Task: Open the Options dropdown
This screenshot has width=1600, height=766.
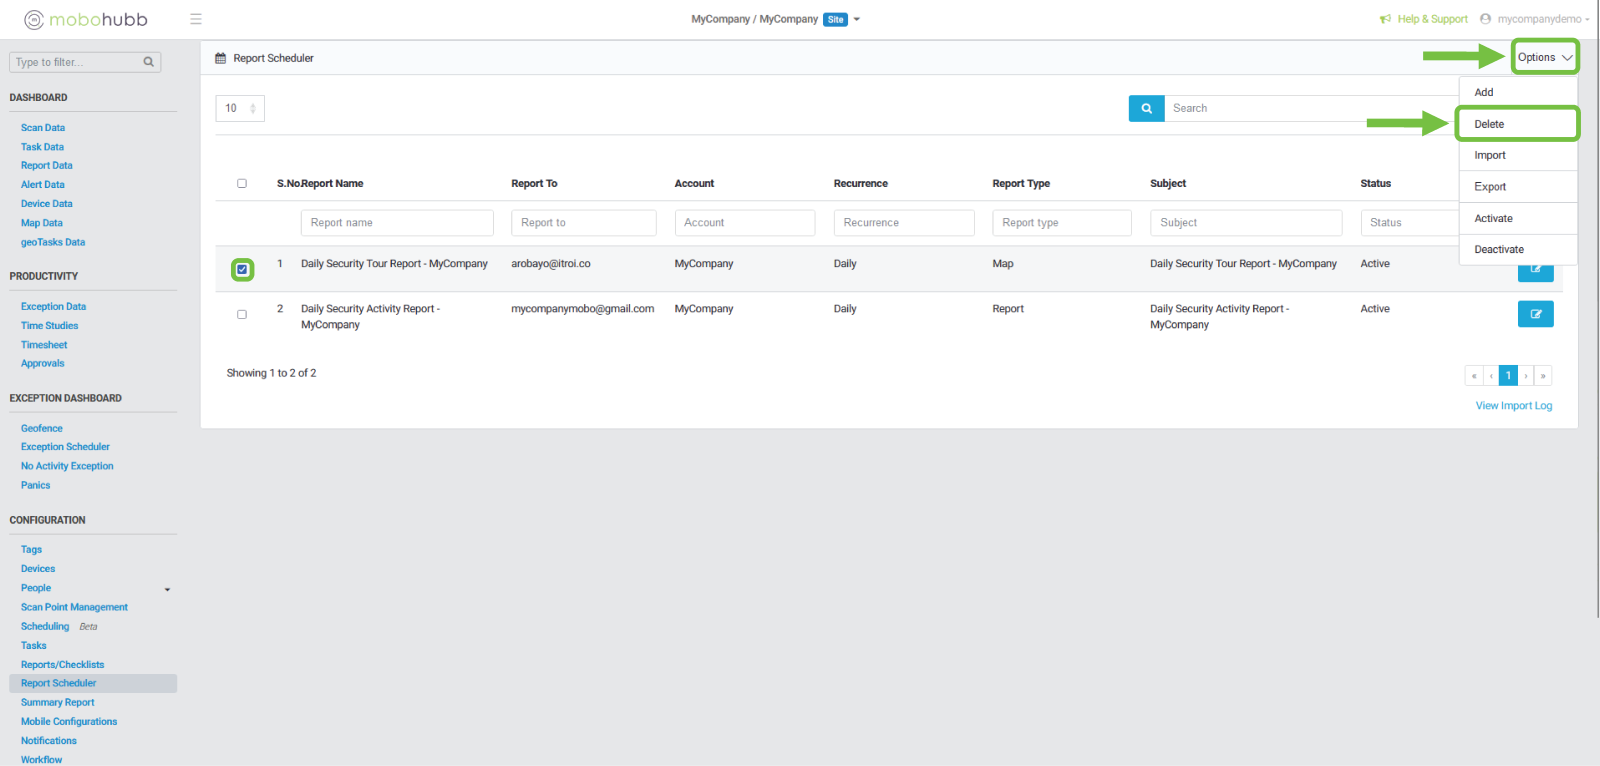Action: (x=1544, y=57)
